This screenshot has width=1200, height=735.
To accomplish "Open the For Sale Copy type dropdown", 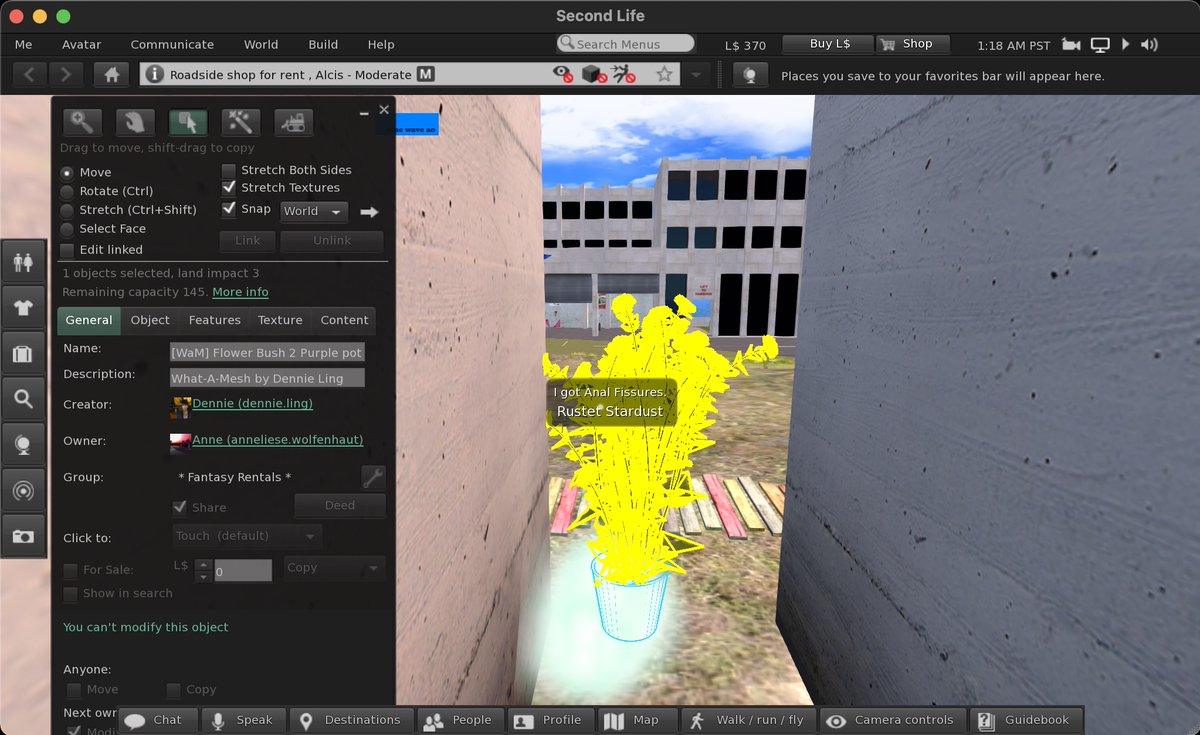I will point(334,568).
